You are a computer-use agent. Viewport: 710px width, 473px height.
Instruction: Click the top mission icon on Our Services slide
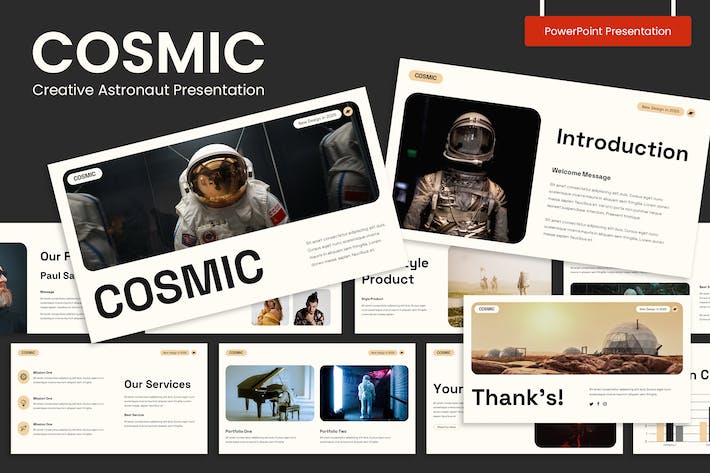24,377
